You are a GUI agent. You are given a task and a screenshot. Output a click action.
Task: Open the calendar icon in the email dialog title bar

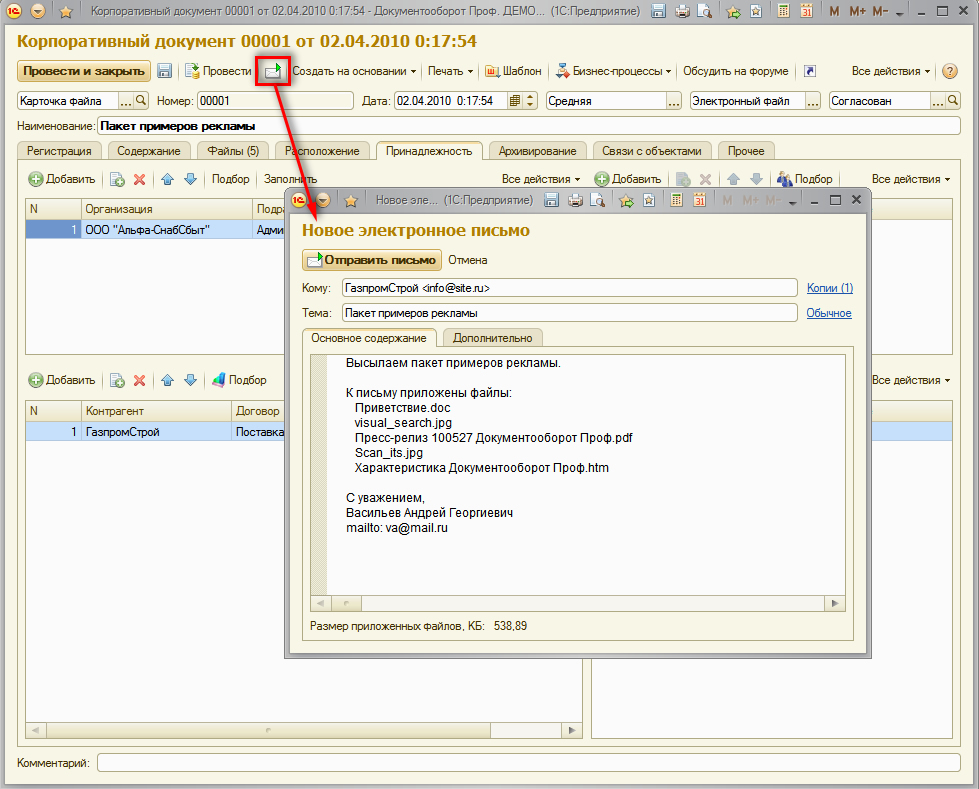(699, 200)
